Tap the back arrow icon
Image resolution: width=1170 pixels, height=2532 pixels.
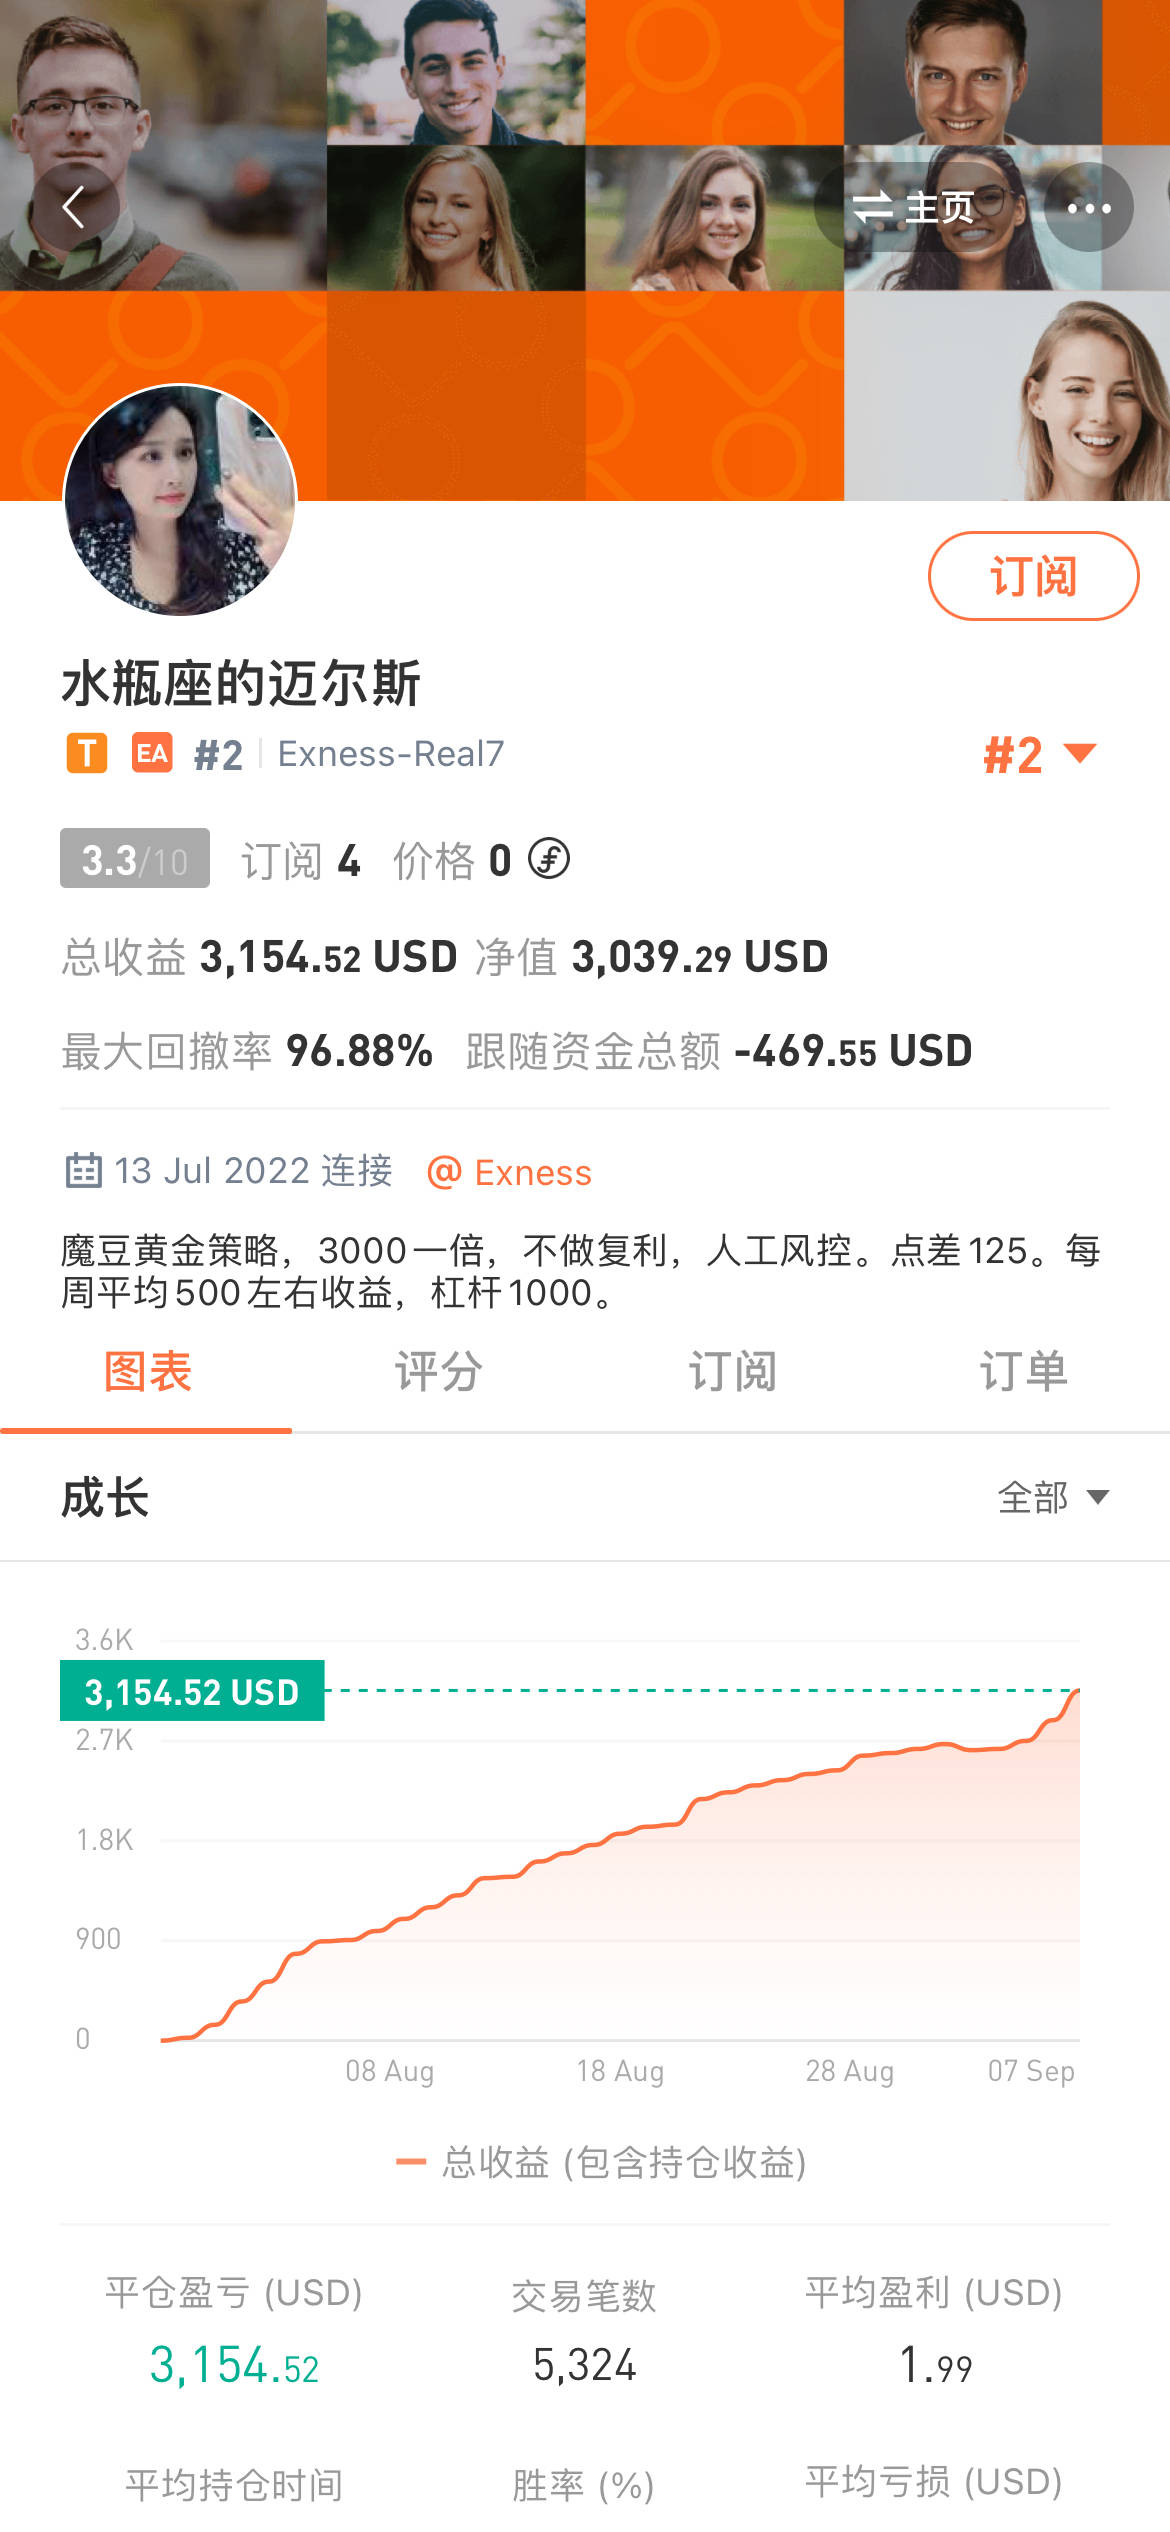click(74, 207)
